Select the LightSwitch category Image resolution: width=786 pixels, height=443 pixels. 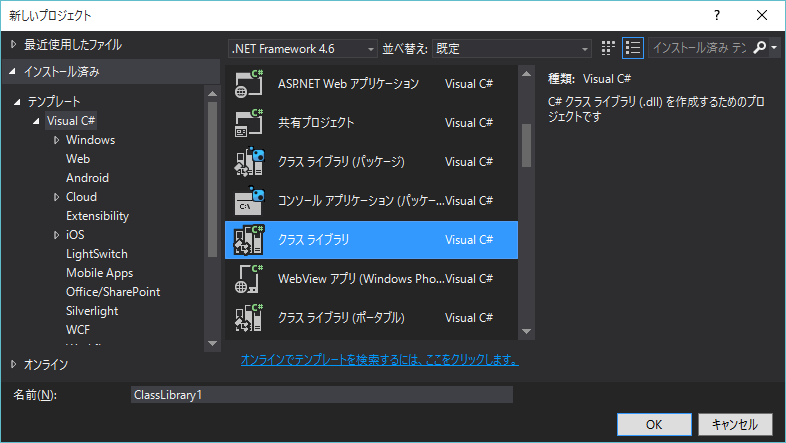pyautogui.click(x=97, y=254)
